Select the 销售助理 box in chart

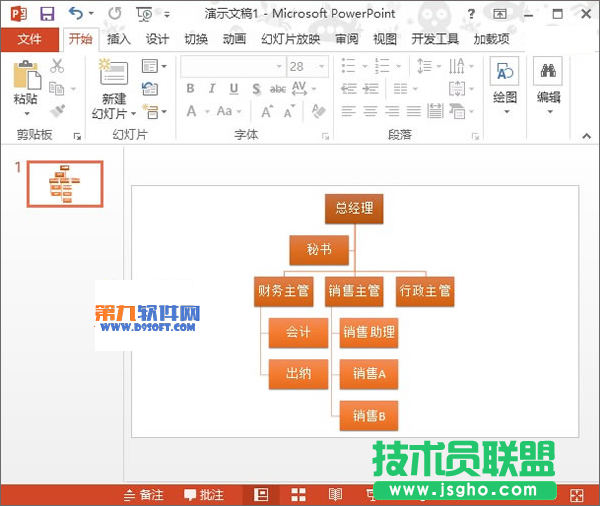pyautogui.click(x=369, y=333)
